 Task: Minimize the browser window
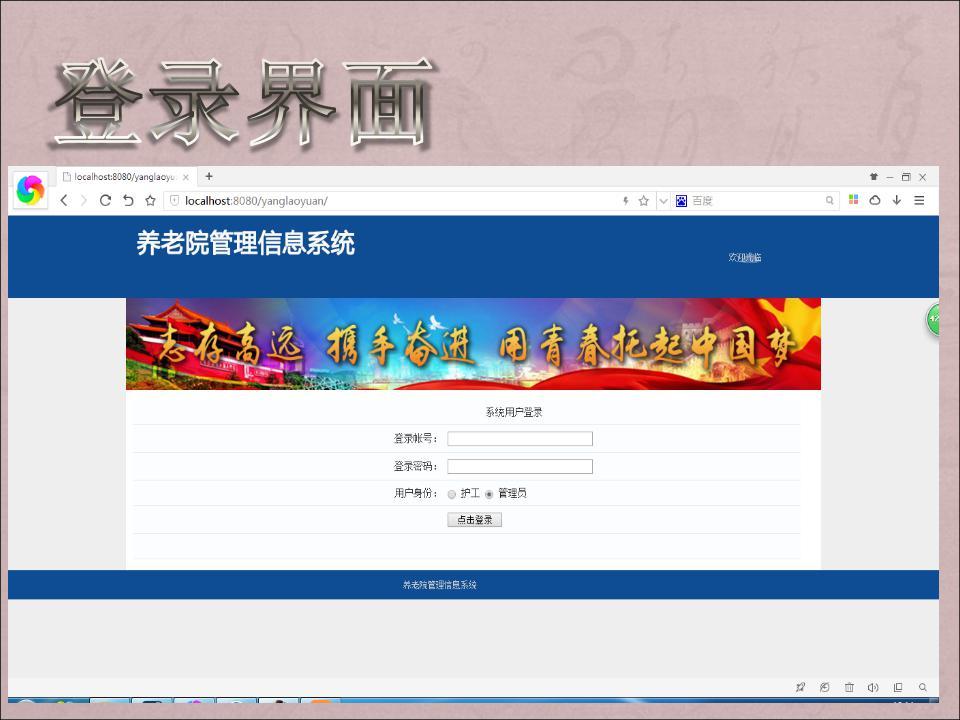pos(890,177)
